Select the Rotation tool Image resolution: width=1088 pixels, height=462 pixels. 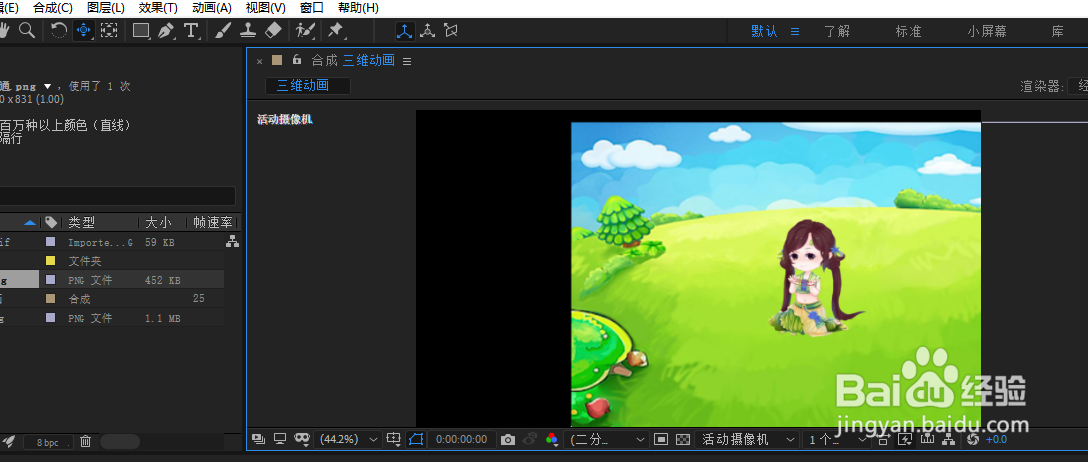tap(59, 31)
